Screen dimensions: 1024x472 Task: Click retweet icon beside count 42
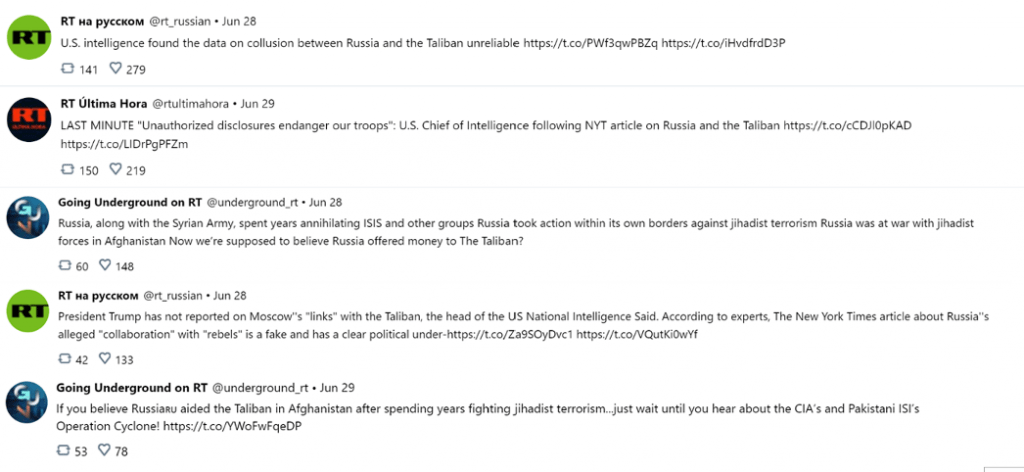(x=65, y=358)
